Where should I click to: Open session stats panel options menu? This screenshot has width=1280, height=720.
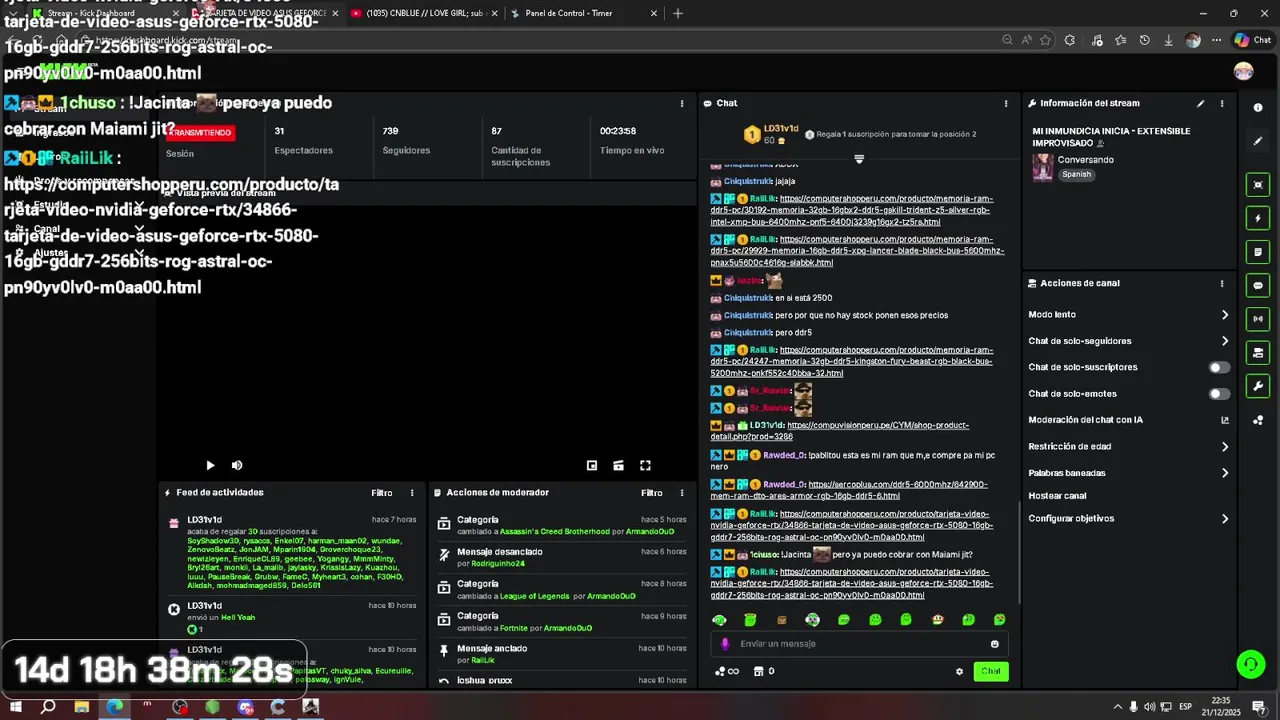click(682, 103)
